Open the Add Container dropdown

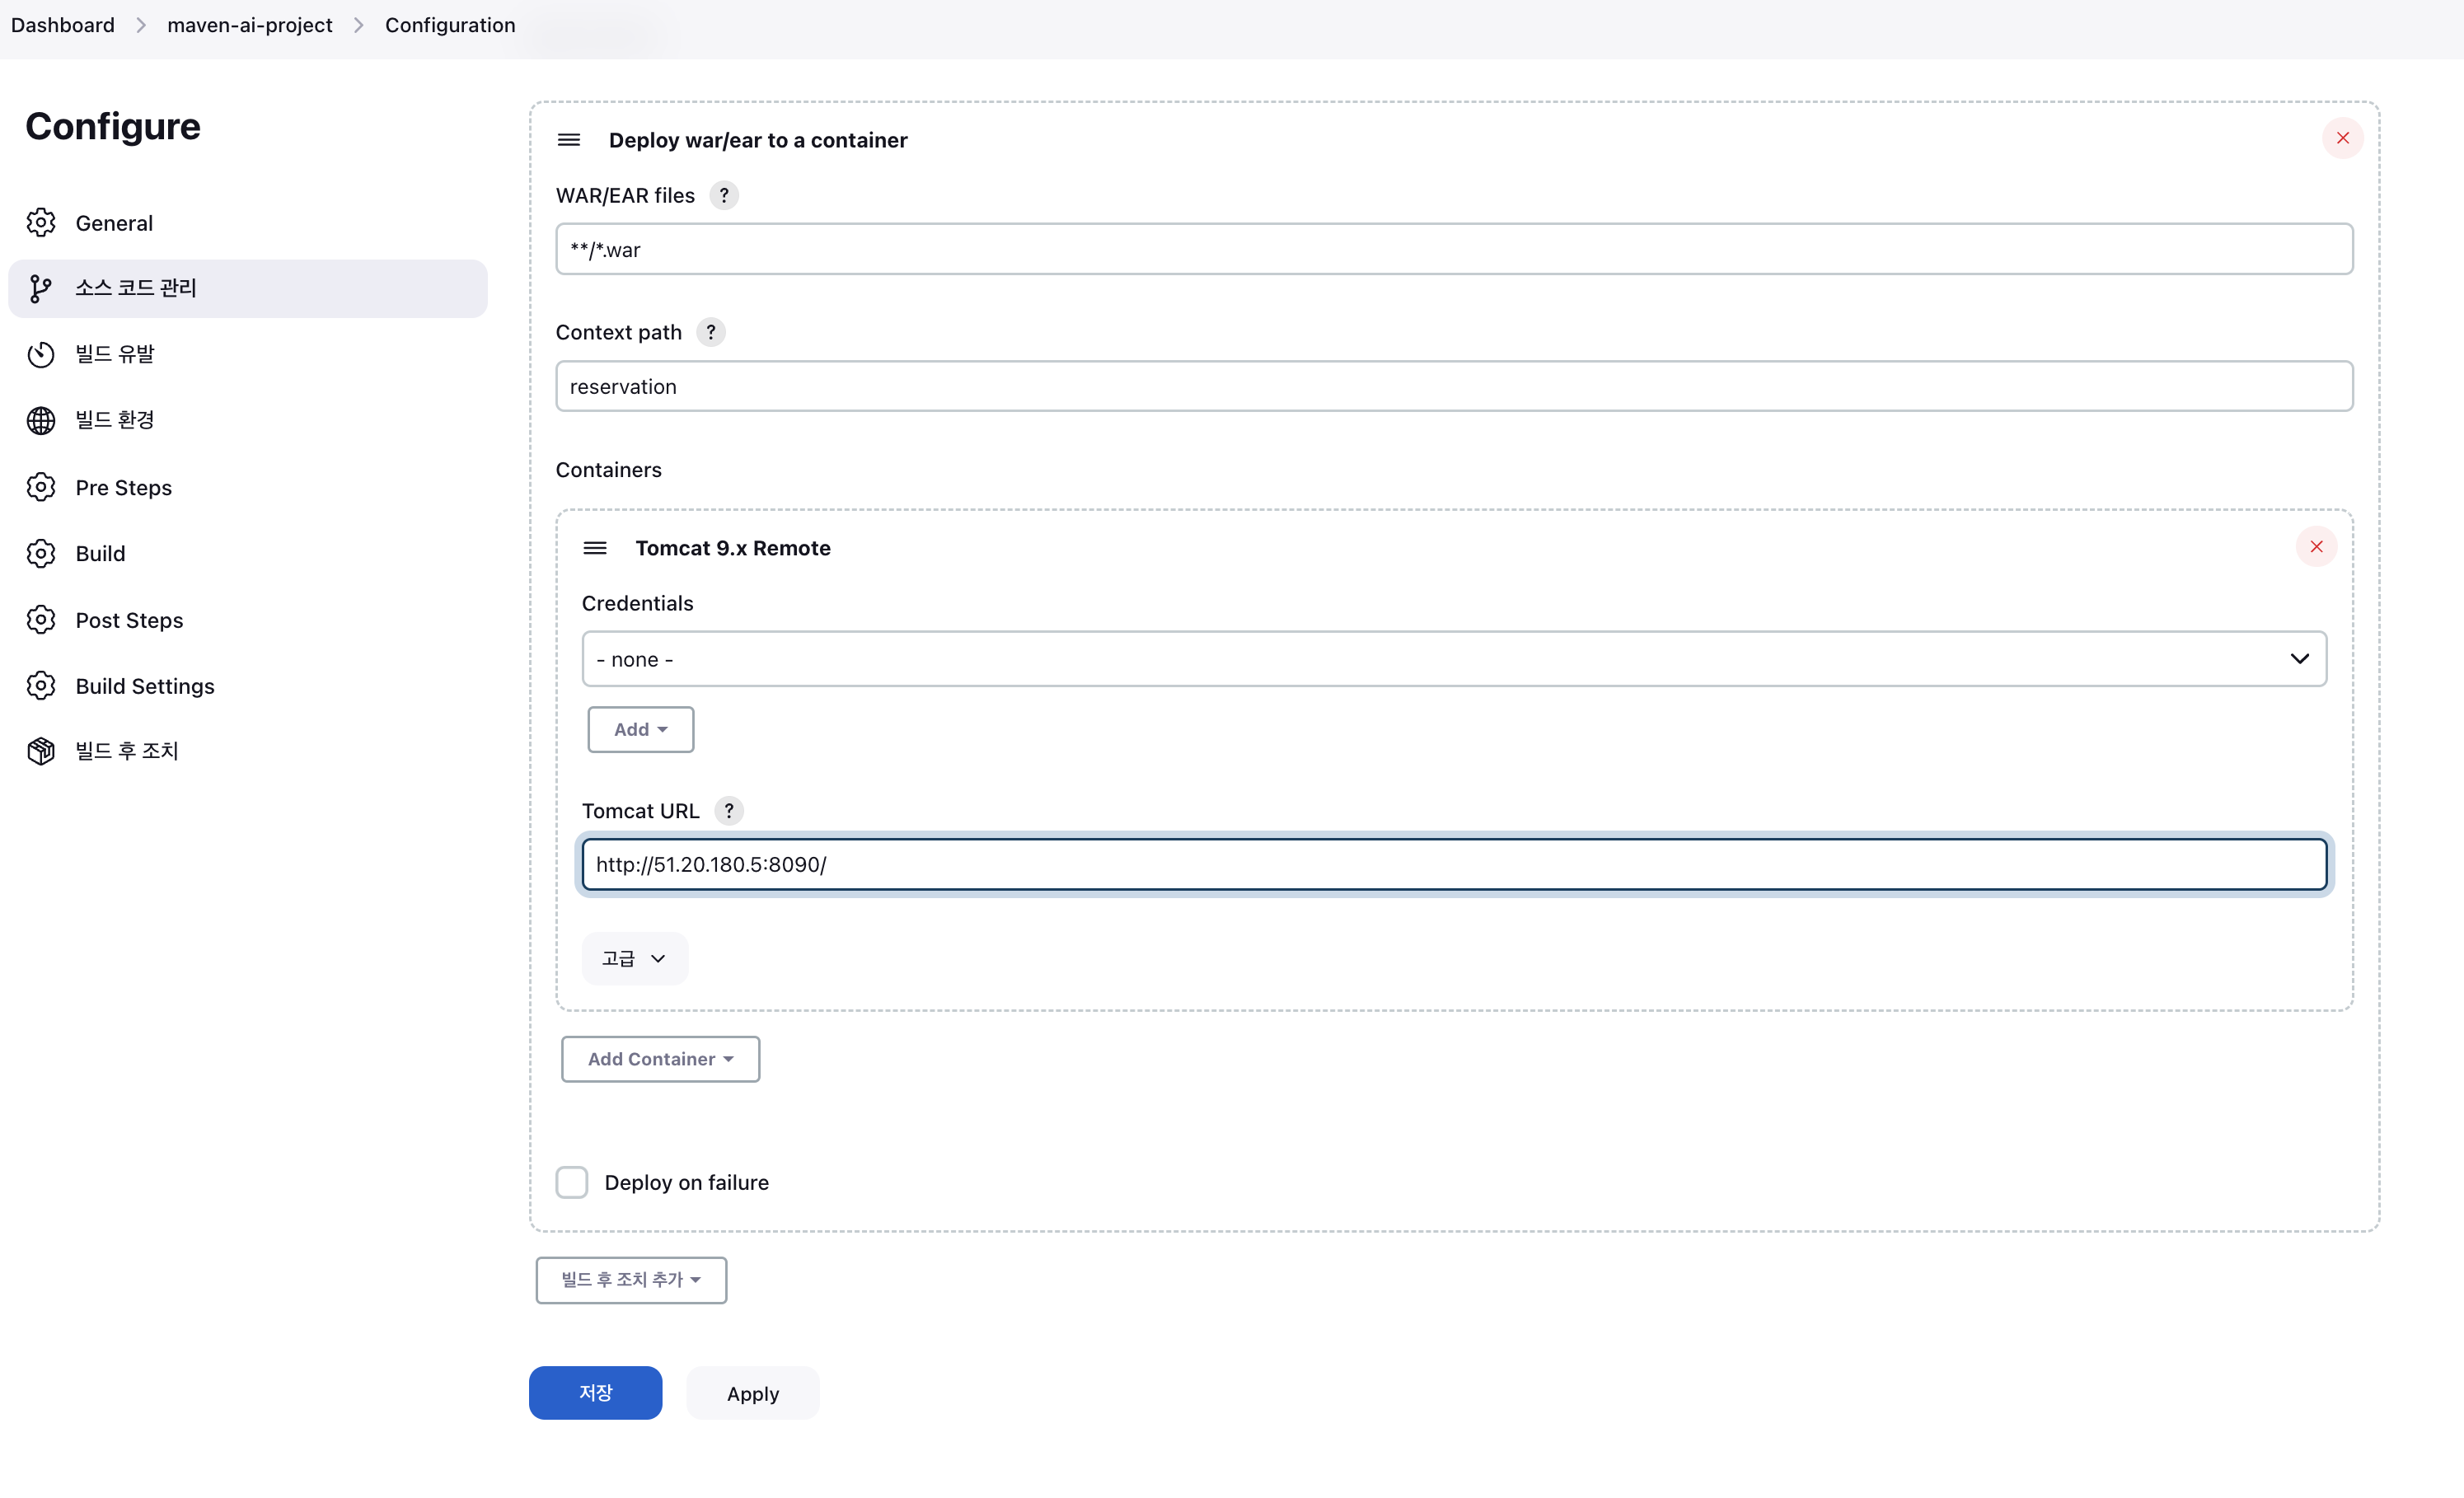click(660, 1059)
